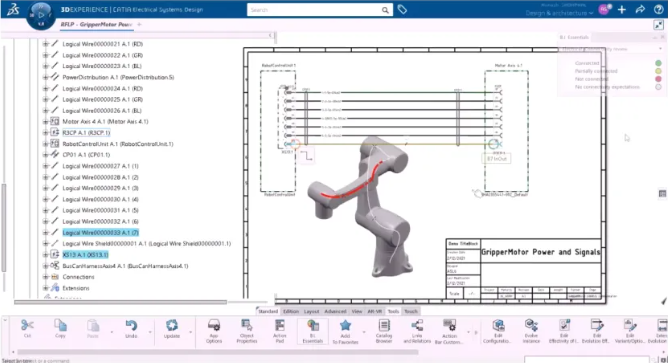This screenshot has width=668, height=363.
Task: Click the Update icon in action bar
Action: [172, 326]
